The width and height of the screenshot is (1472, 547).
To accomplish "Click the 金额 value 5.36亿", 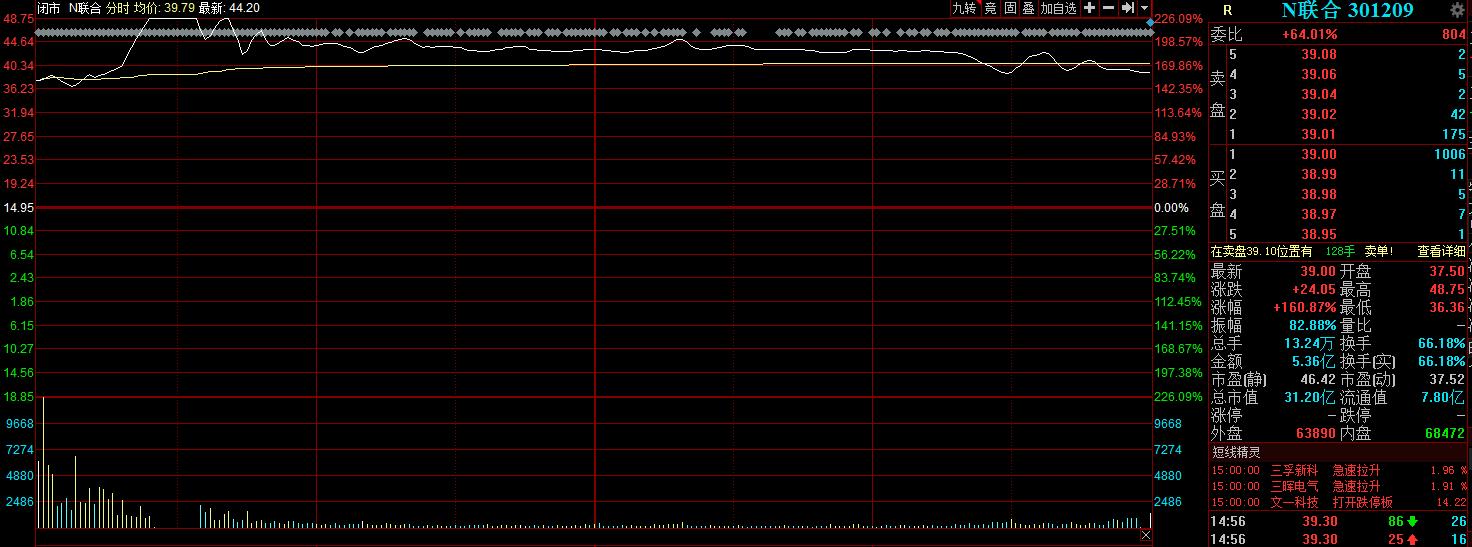I will [1313, 361].
